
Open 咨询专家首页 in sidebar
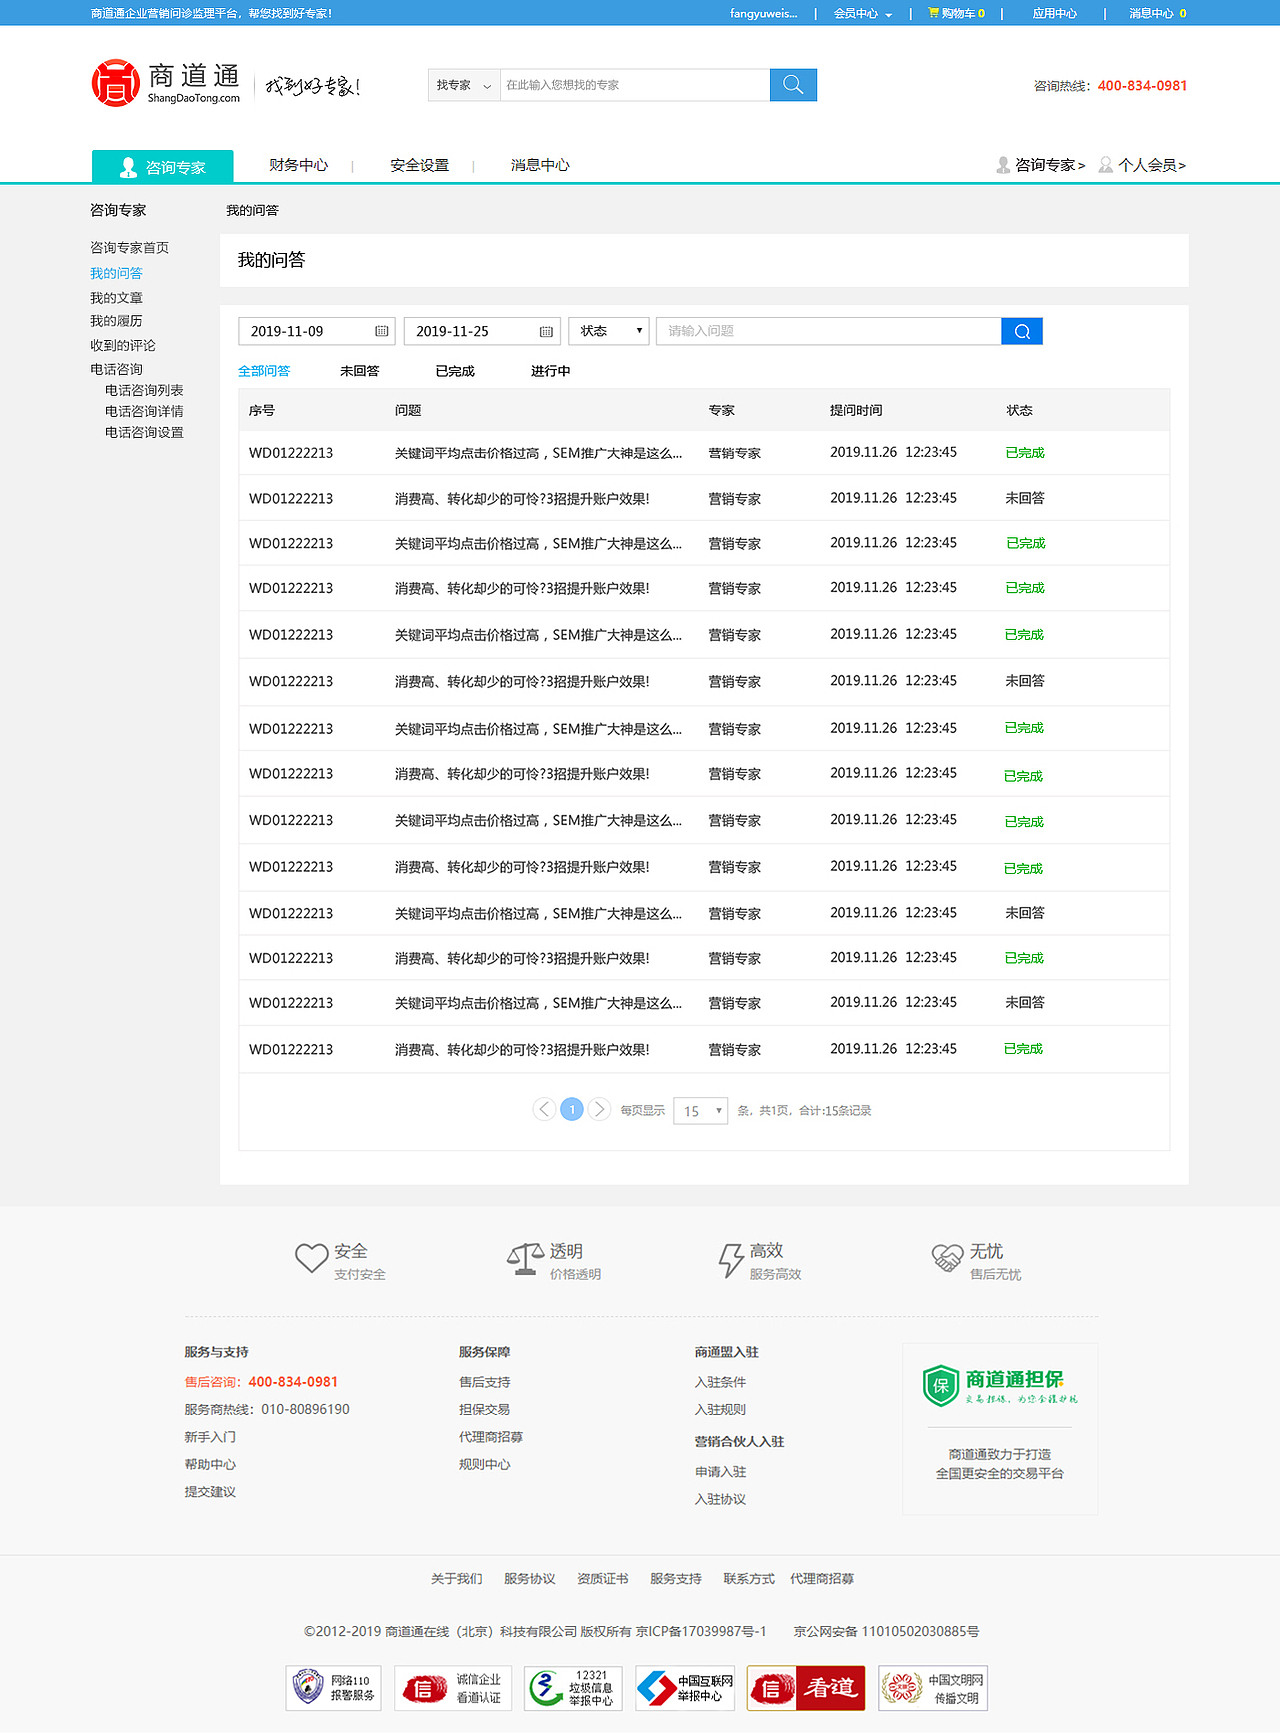click(130, 248)
